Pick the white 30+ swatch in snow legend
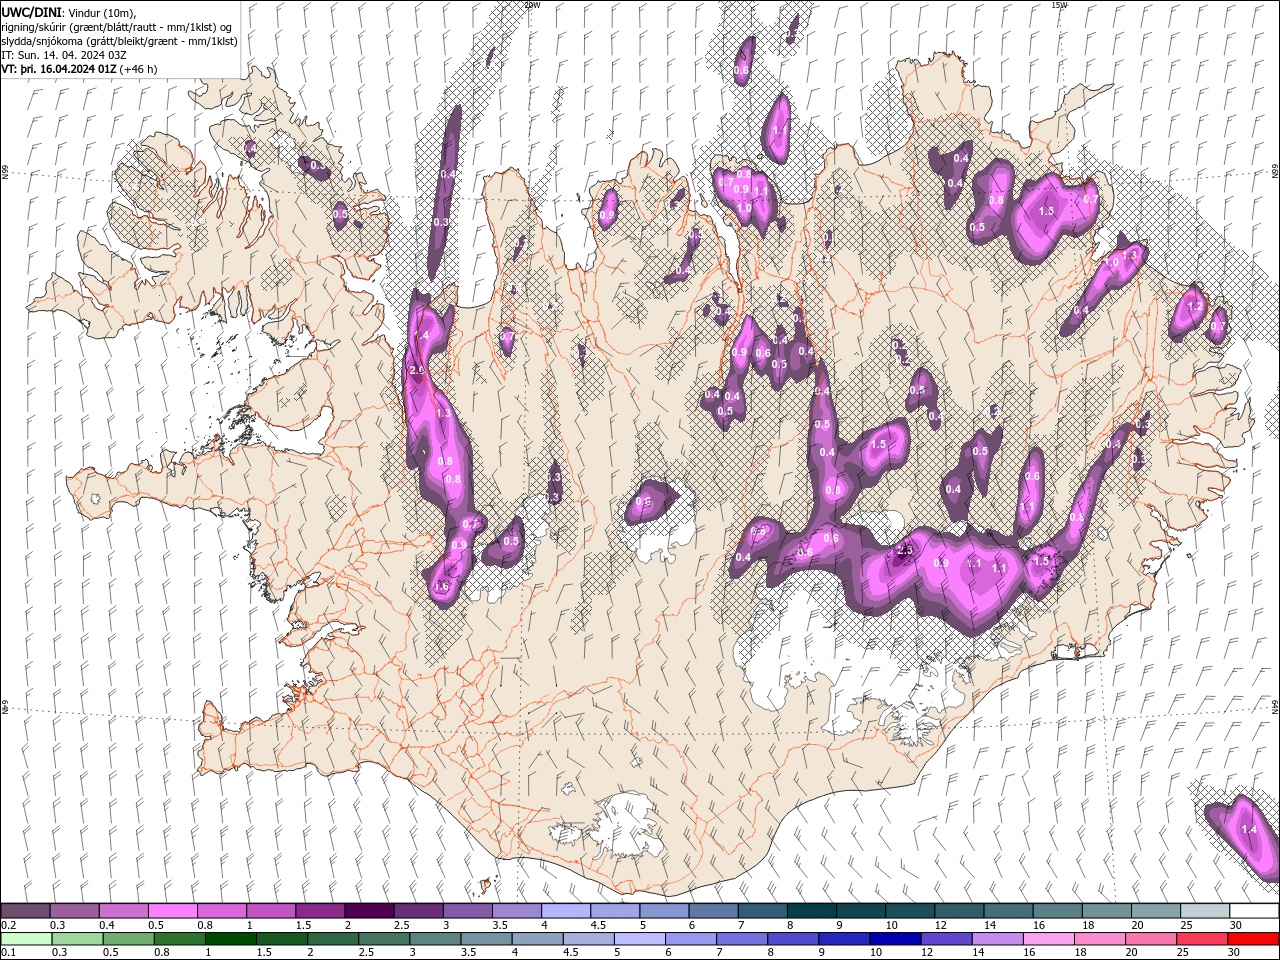 click(x=1254, y=911)
